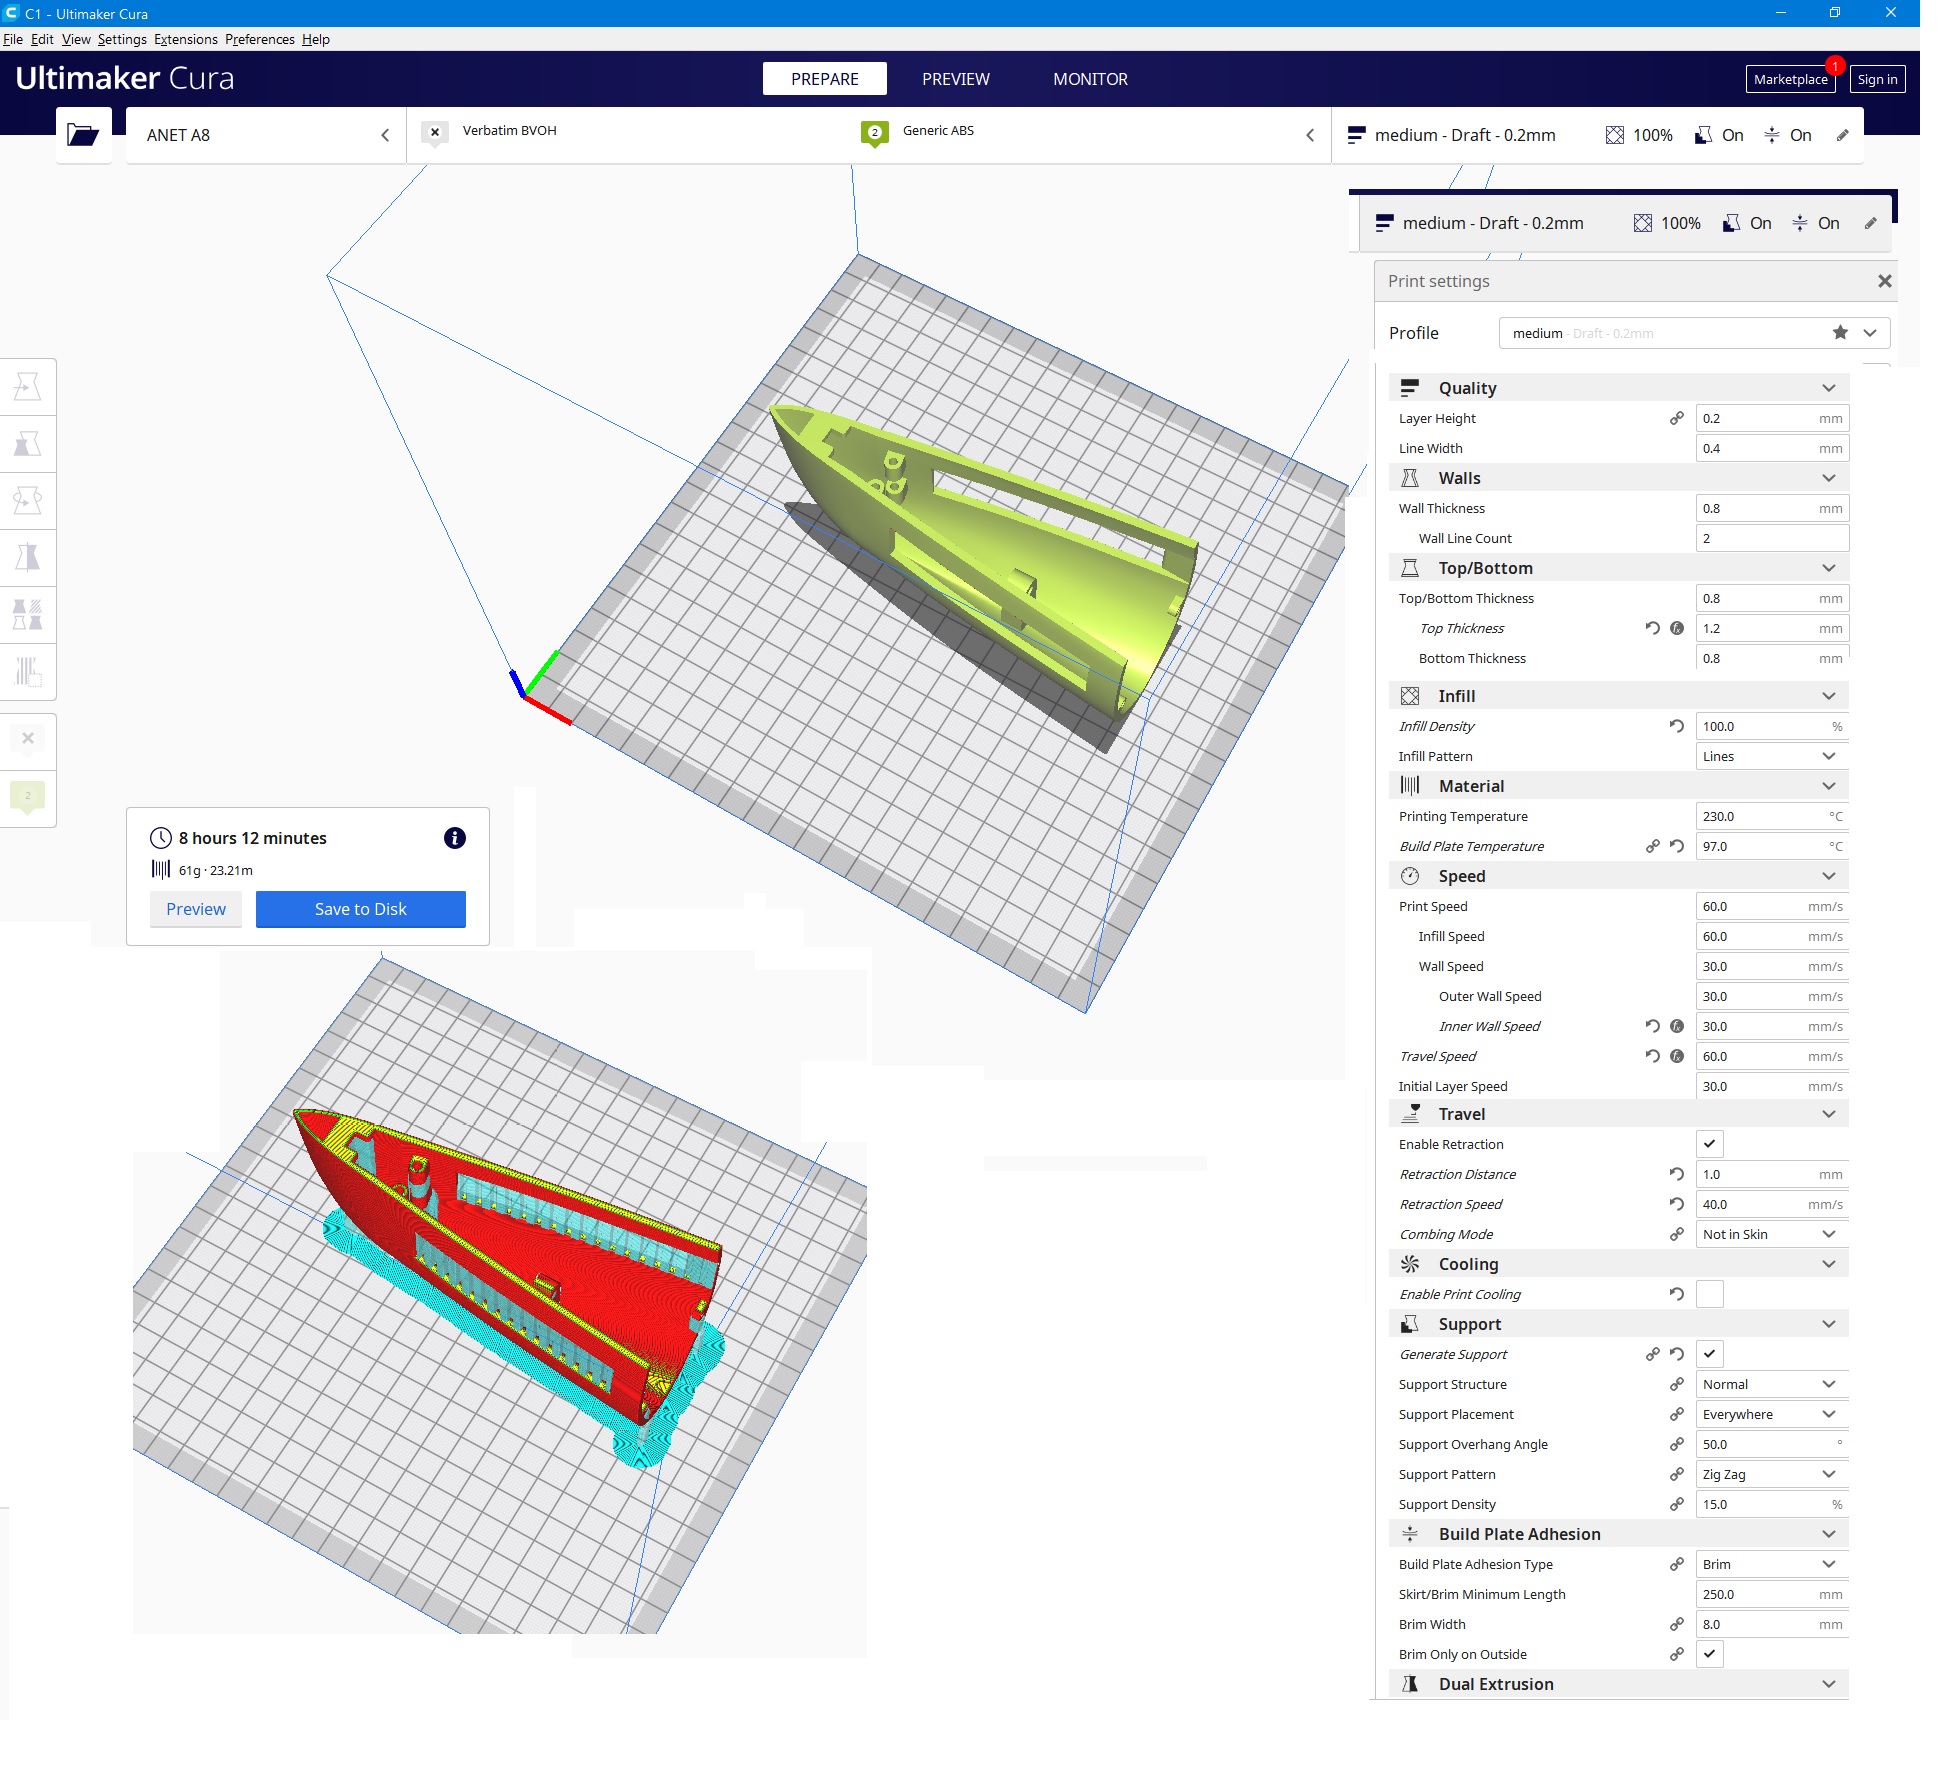1952x1792 pixels.
Task: Uncheck Brim Only on Outside
Action: coord(1709,1654)
